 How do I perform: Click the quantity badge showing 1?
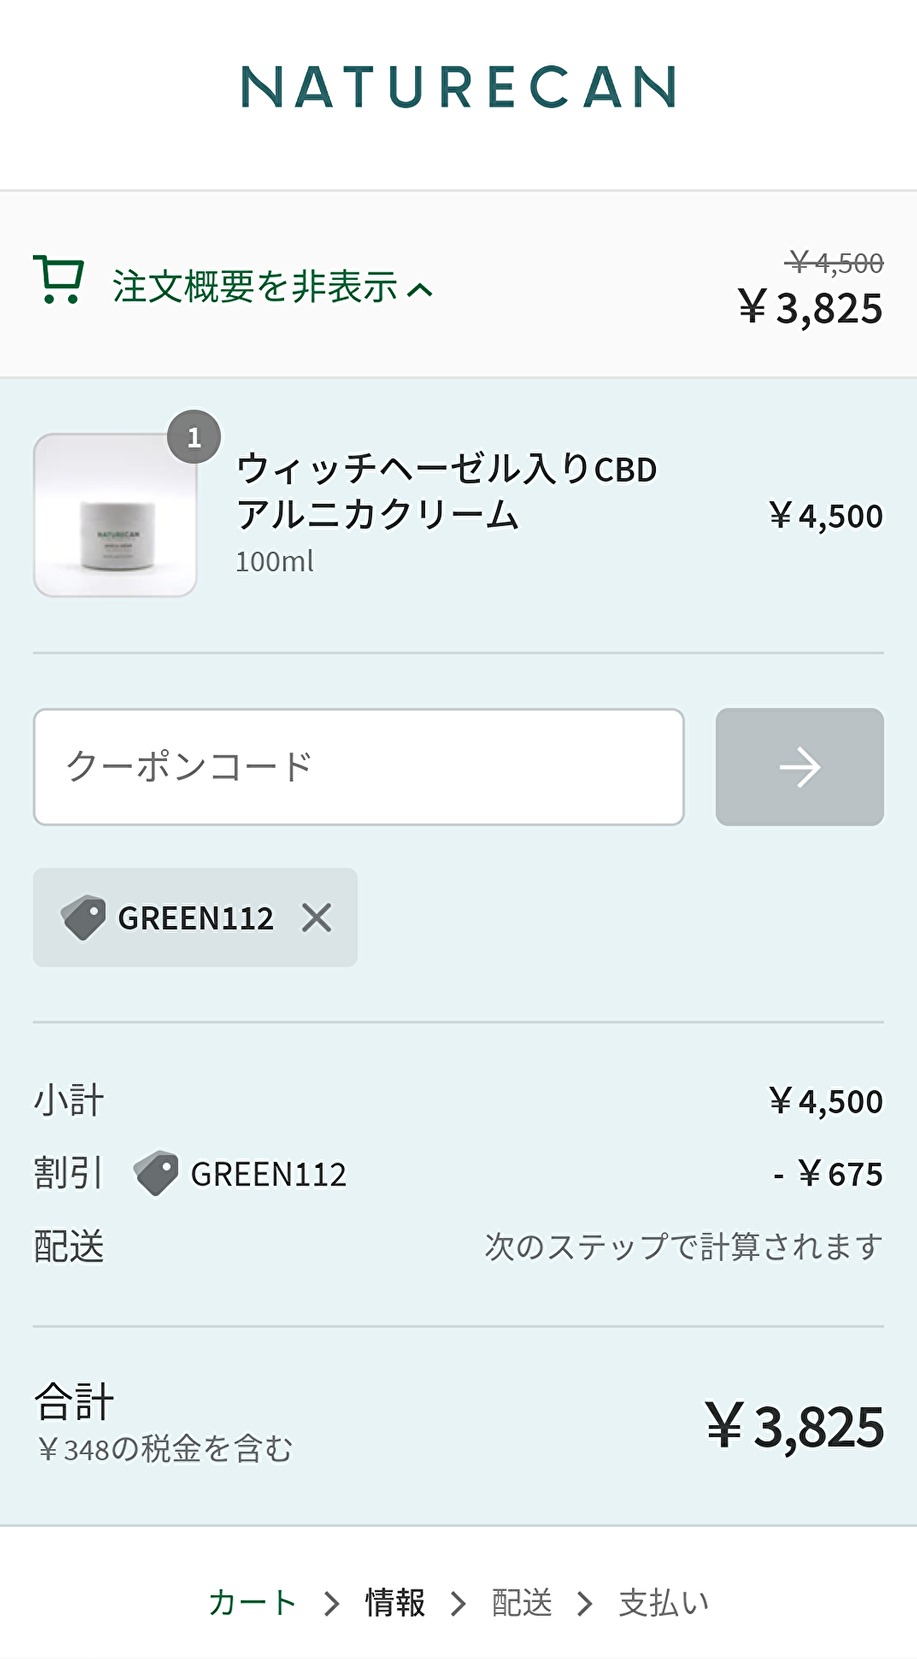tap(194, 437)
